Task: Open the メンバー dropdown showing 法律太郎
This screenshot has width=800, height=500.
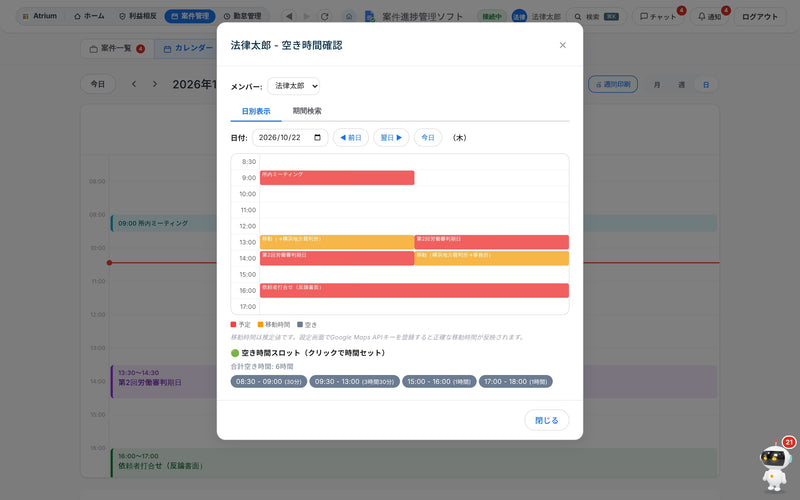Action: pyautogui.click(x=293, y=86)
